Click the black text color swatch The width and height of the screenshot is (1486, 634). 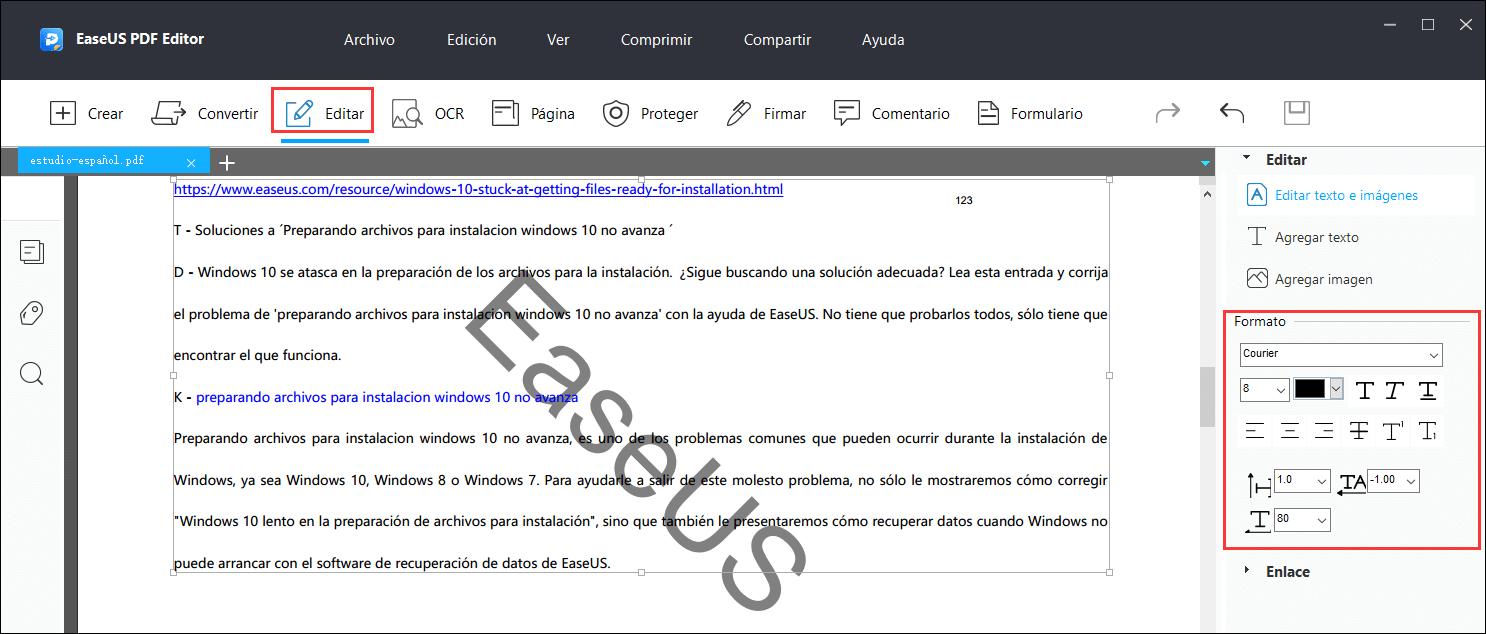pos(1310,390)
